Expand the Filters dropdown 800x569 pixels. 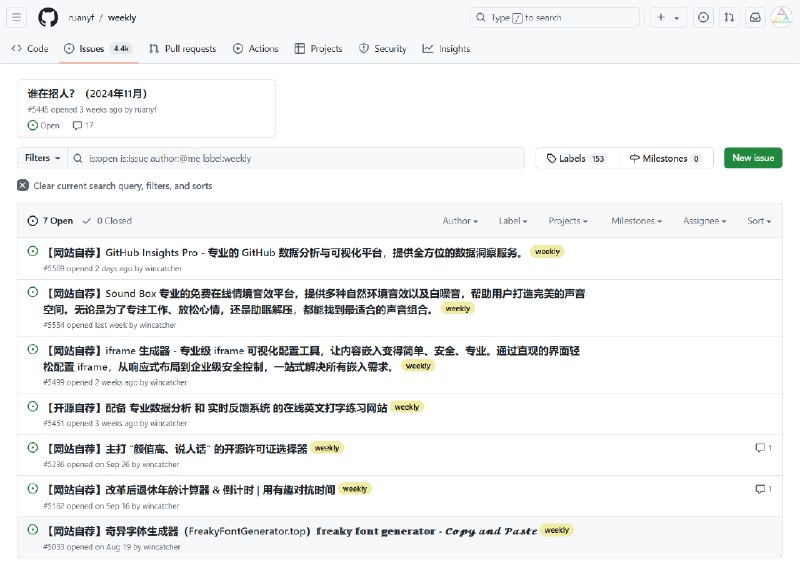coord(42,158)
